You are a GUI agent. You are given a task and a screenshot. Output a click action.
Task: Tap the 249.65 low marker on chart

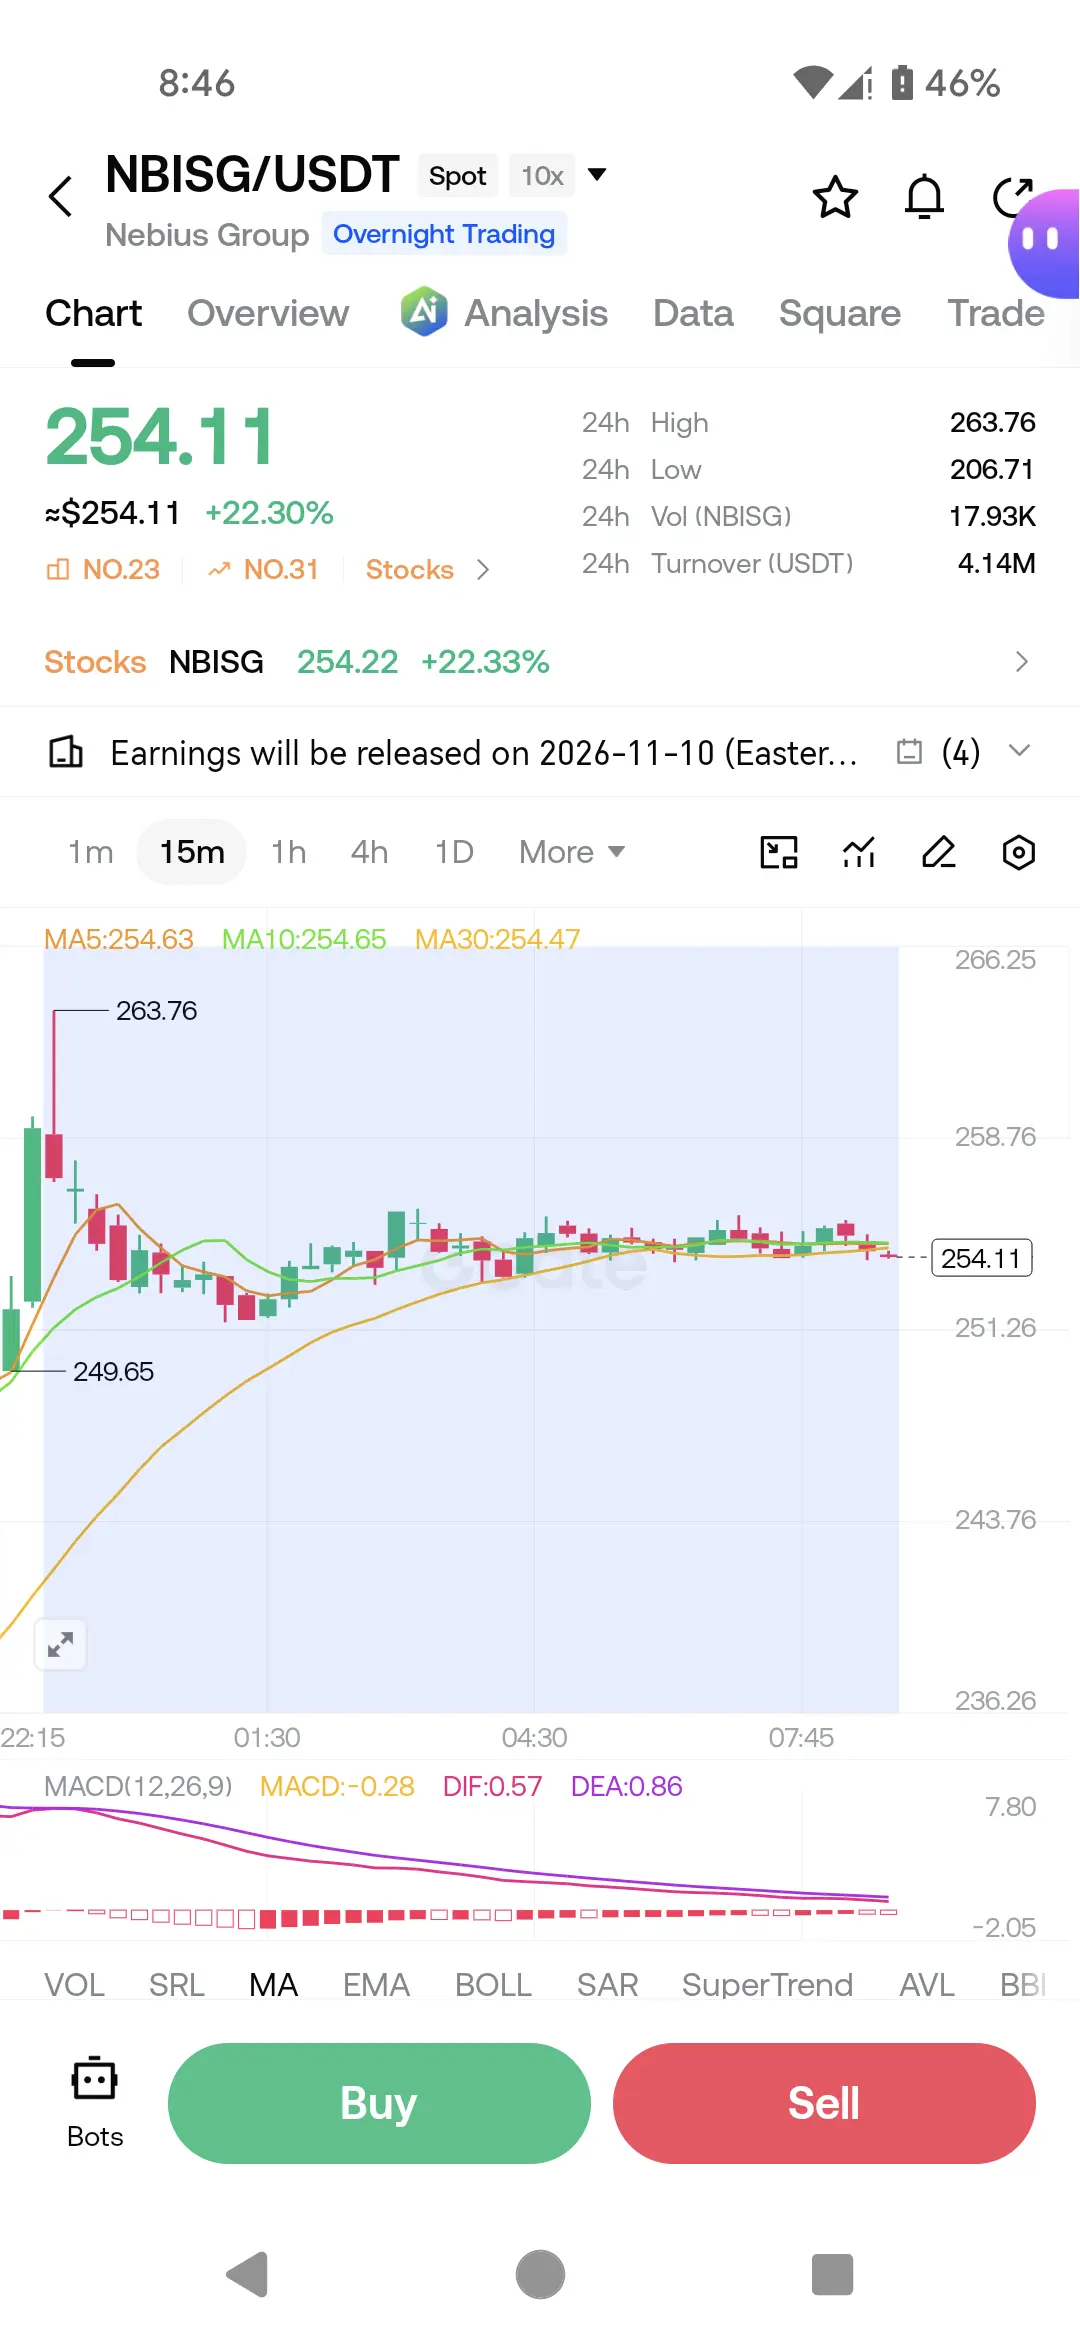click(113, 1372)
